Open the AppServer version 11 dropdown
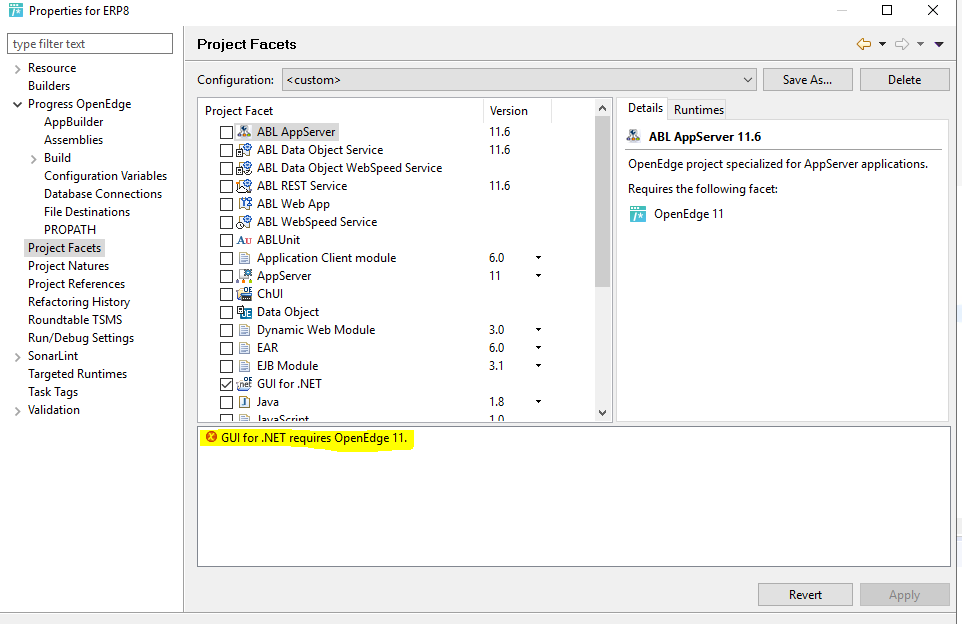The width and height of the screenshot is (962, 624). coord(538,275)
